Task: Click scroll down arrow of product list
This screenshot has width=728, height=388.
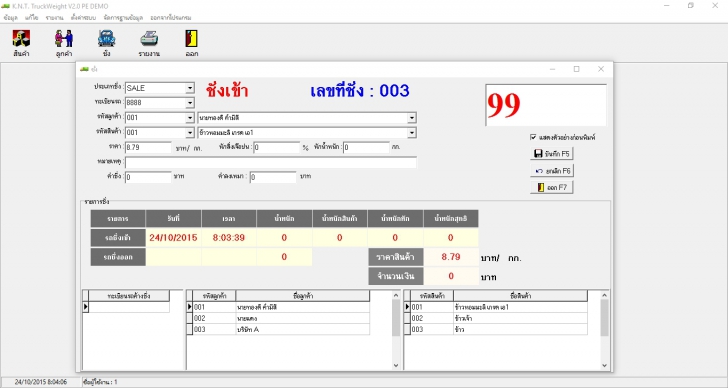Action: [604, 365]
